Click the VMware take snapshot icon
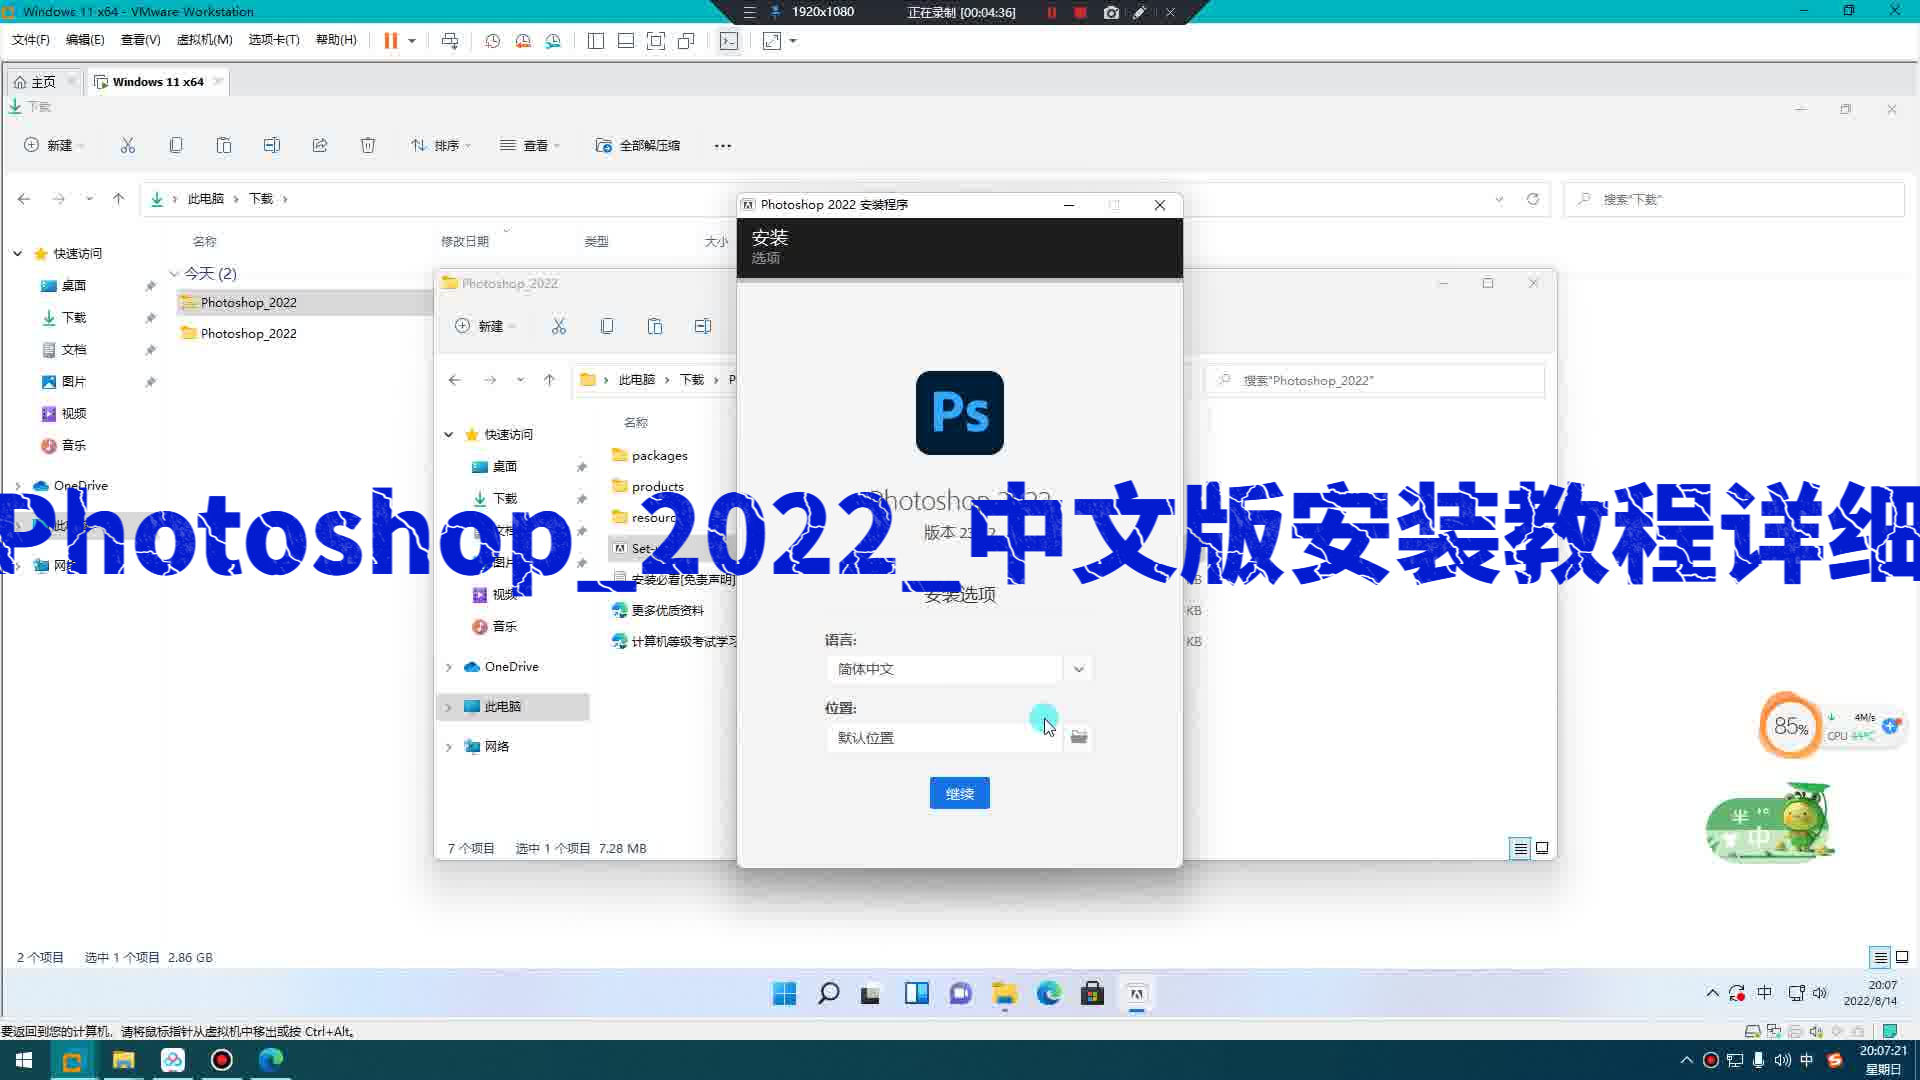Image resolution: width=1920 pixels, height=1080 pixels. click(x=492, y=41)
